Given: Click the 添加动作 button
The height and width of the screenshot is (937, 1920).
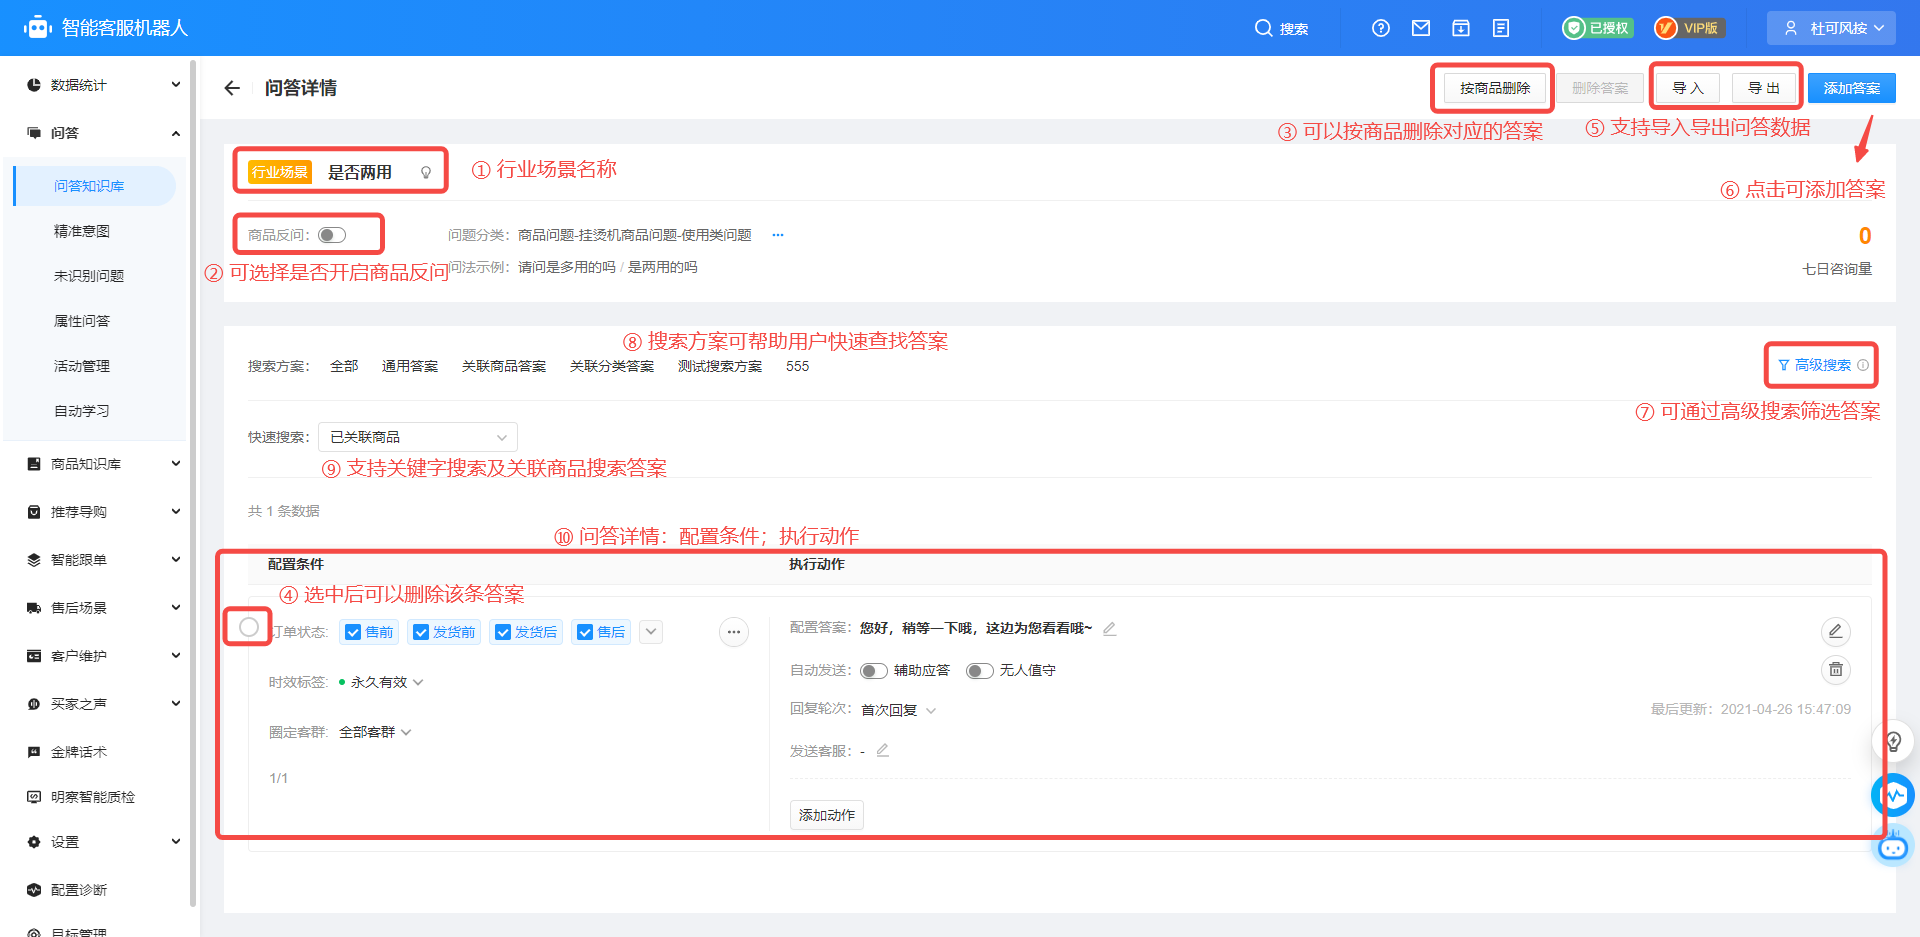Looking at the screenshot, I should [x=827, y=815].
